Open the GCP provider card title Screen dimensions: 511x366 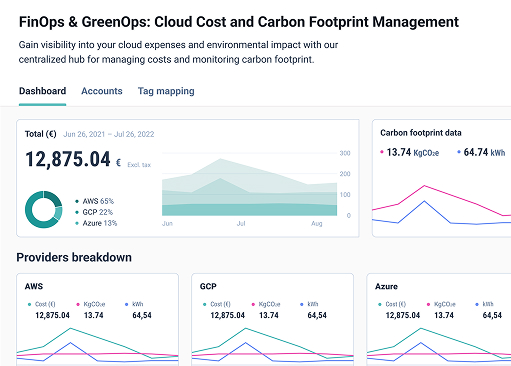[208, 287]
